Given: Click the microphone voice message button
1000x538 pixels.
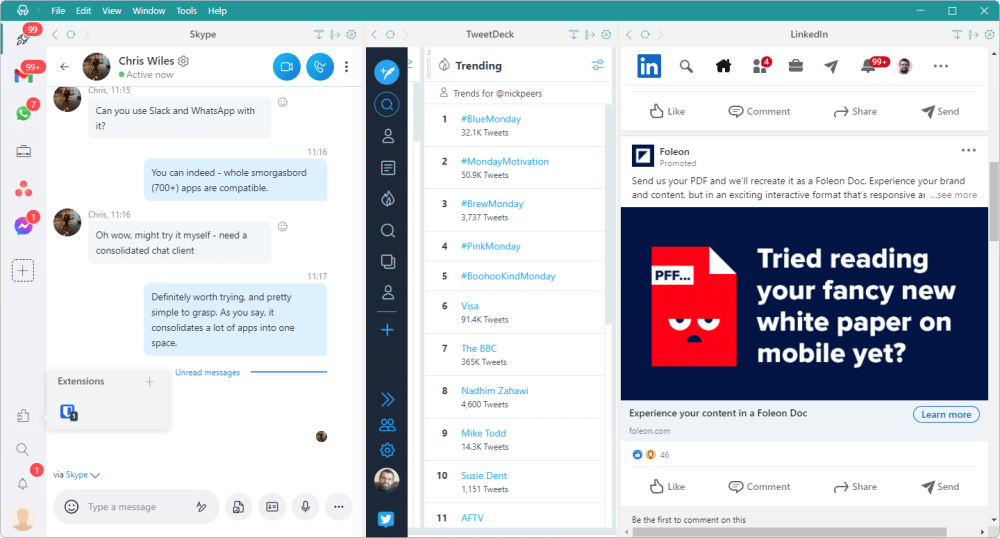Looking at the screenshot, I should [305, 507].
